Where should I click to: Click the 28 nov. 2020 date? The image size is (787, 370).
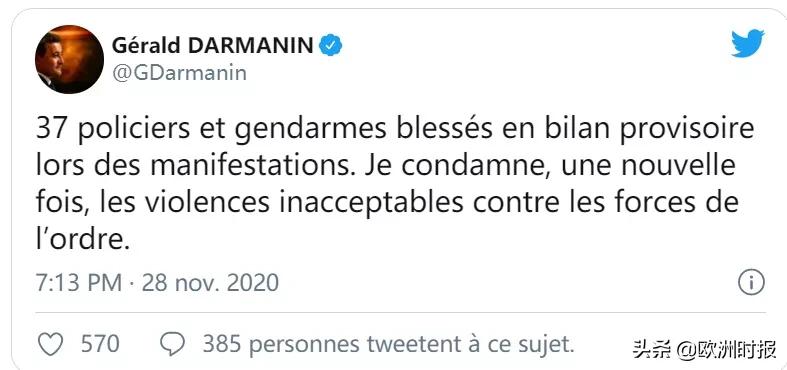210,283
